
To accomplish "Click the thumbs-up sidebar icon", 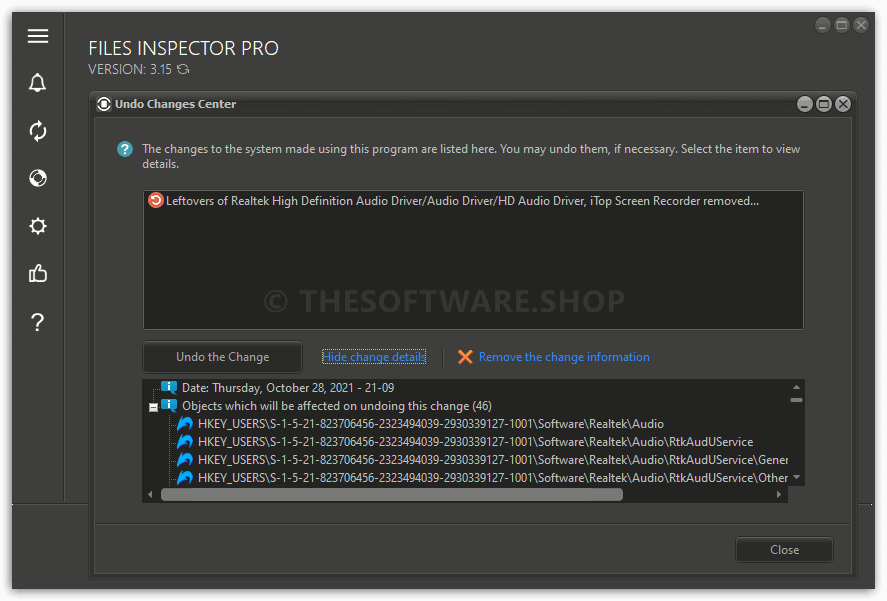I will pos(38,274).
